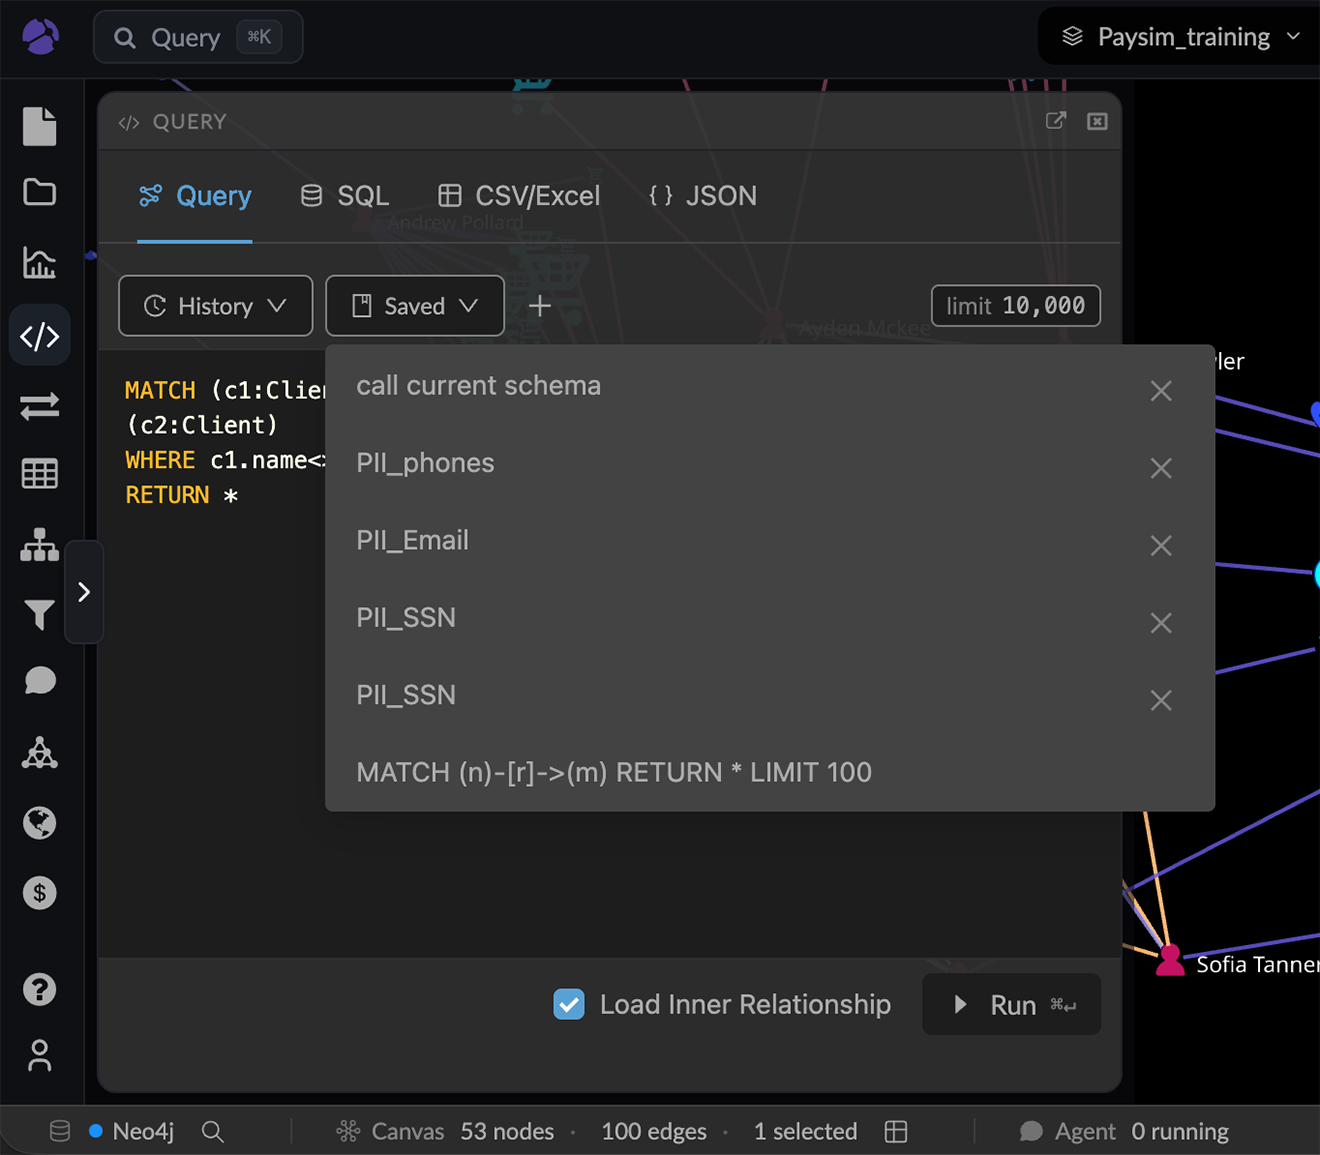Close the Query panel

click(x=1097, y=121)
